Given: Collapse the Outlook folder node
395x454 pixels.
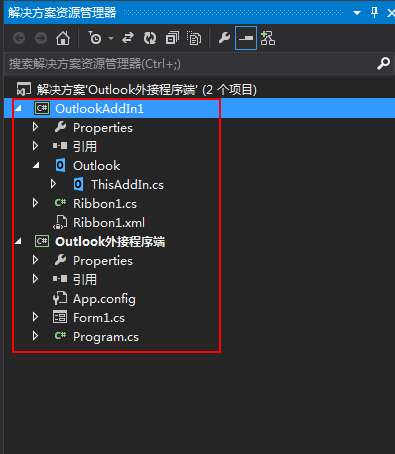Looking at the screenshot, I should pos(36,165).
